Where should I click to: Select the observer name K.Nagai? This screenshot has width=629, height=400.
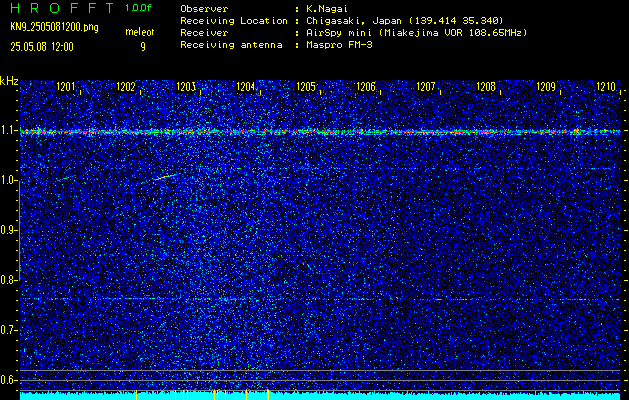327,8
